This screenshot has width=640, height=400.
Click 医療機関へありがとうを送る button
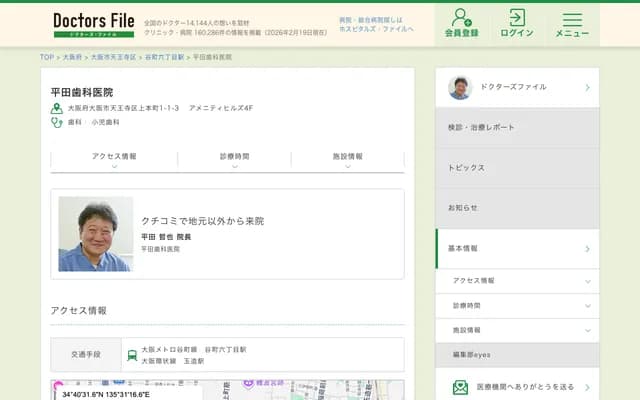(x=518, y=387)
